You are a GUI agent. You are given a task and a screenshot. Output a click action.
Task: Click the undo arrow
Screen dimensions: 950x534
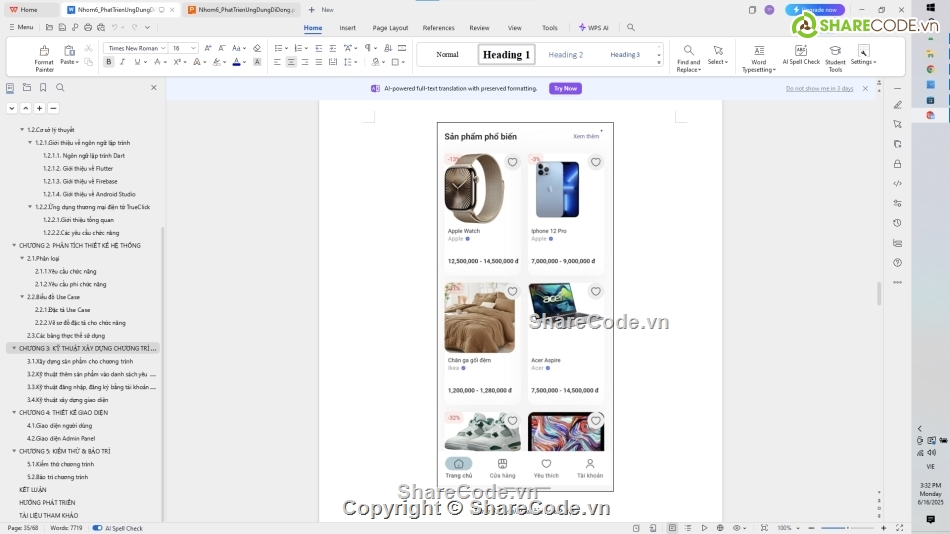(115, 27)
